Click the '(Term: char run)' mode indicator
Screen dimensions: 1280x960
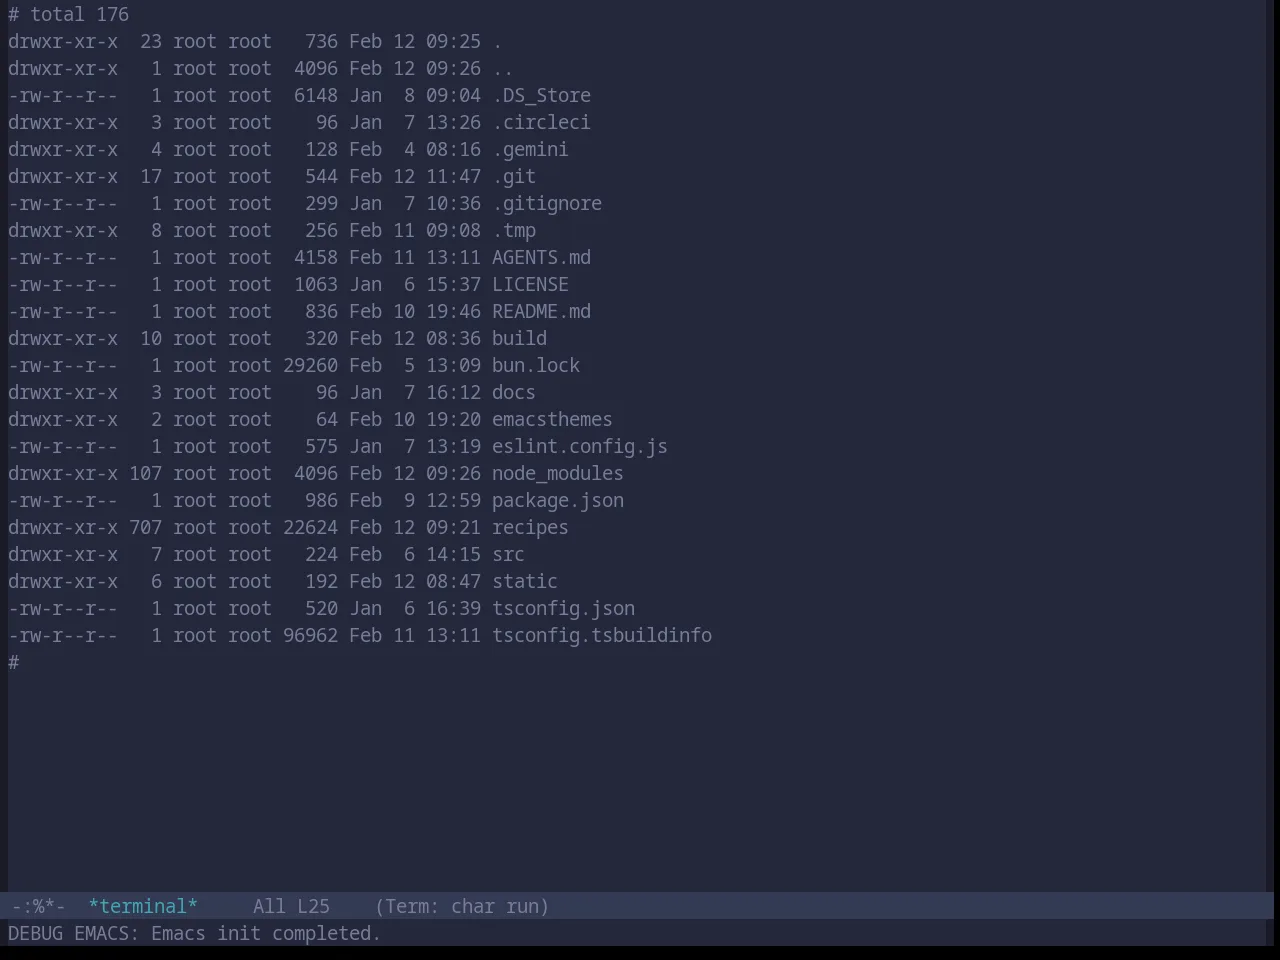pos(462,906)
